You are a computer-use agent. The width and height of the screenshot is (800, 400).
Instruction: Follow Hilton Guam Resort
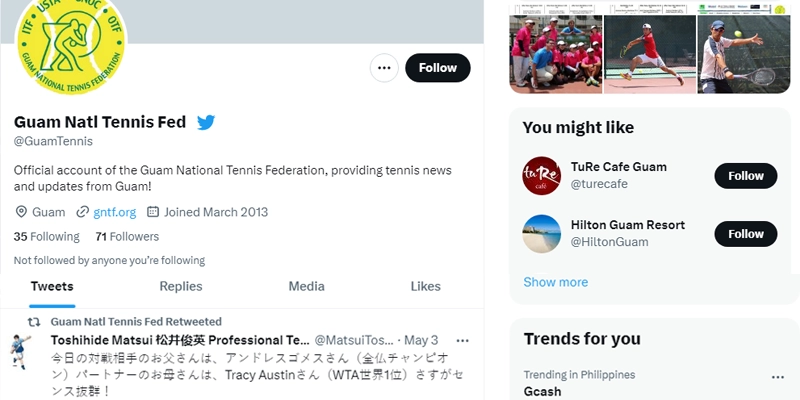click(x=745, y=234)
